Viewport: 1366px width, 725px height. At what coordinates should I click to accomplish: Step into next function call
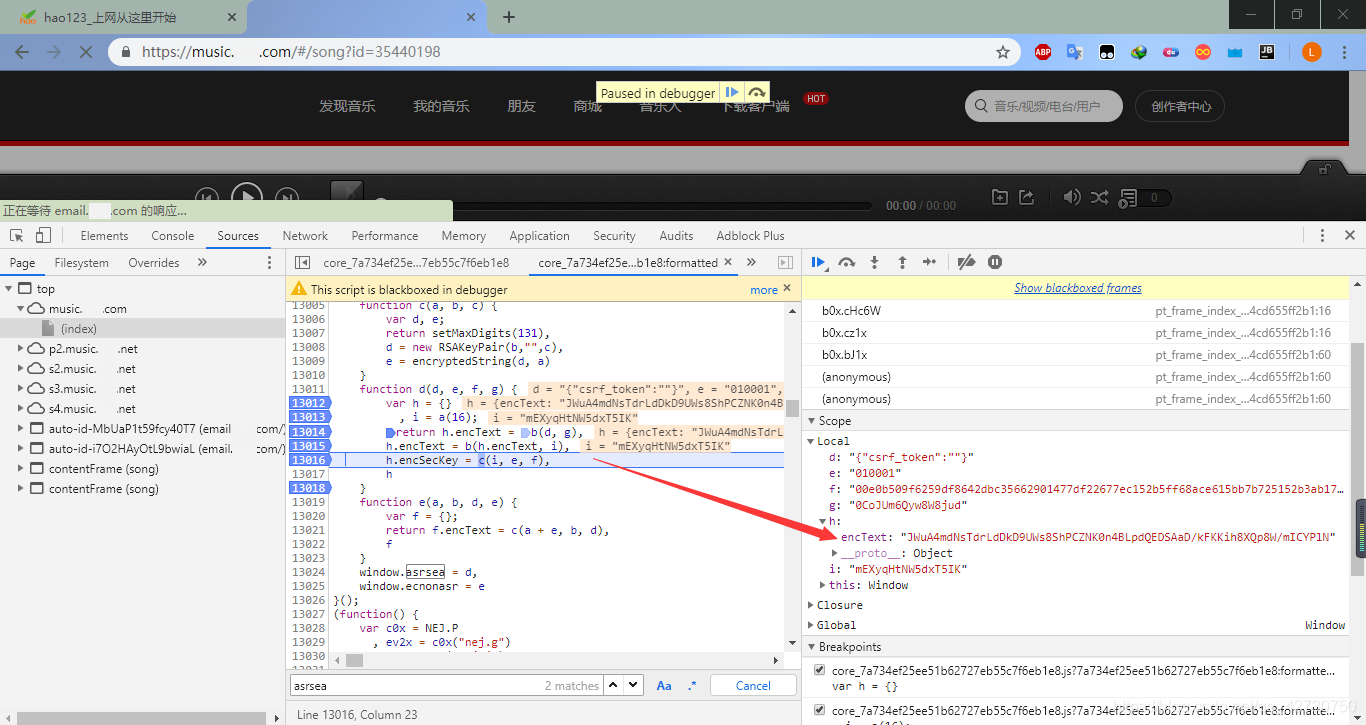pos(874,262)
